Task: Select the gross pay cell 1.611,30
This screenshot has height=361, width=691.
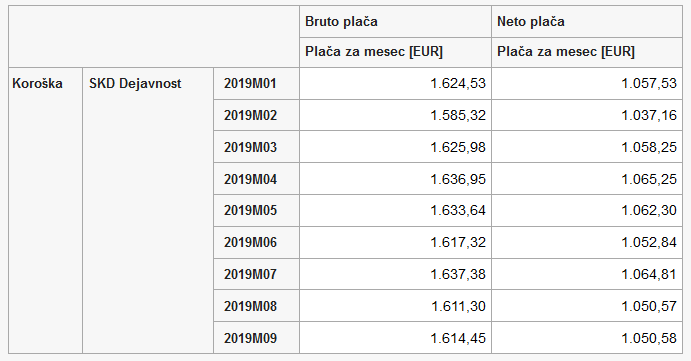Action: tap(395, 306)
